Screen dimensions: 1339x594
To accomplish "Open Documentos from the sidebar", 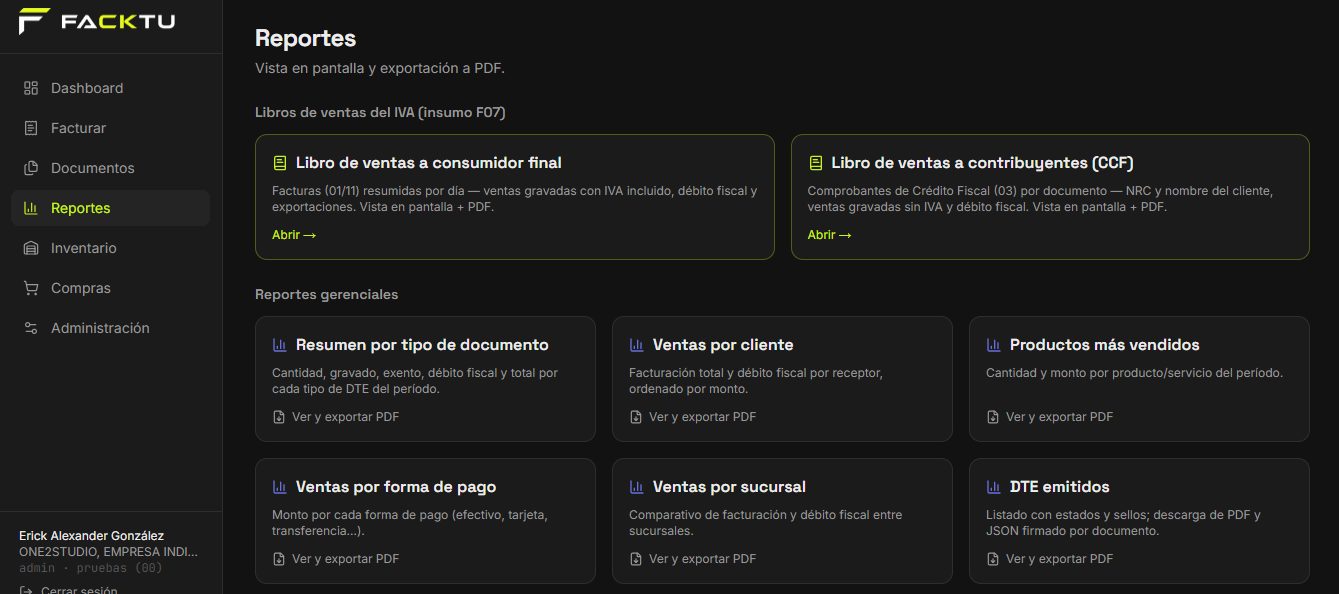I will coord(110,168).
